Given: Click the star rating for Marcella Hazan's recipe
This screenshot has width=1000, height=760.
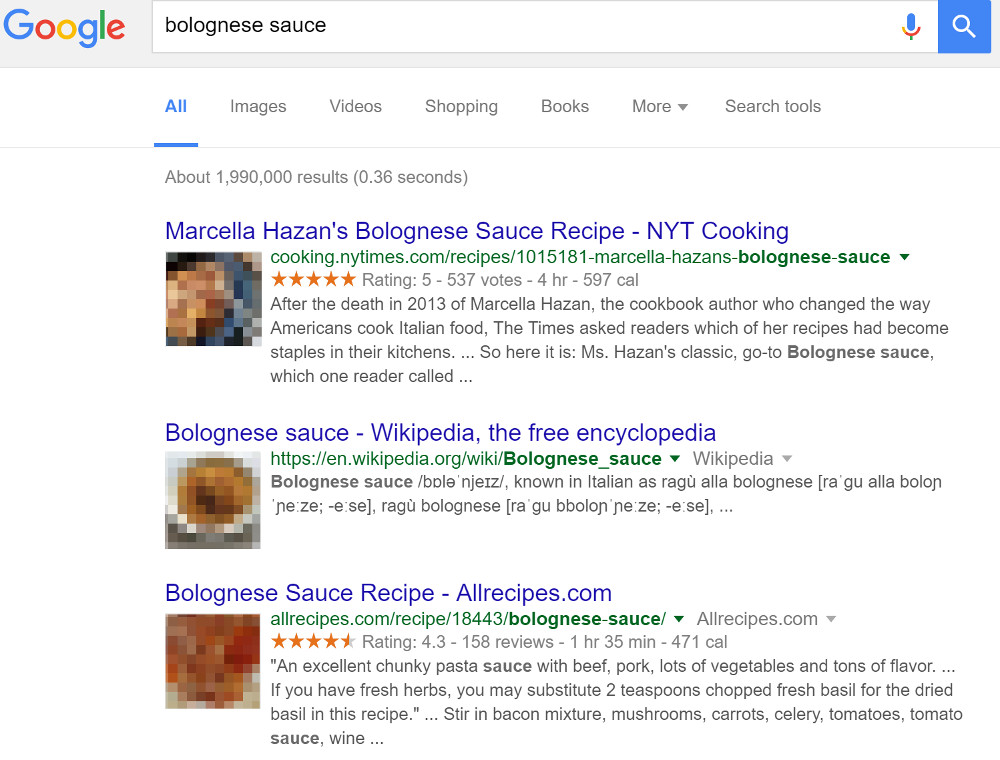Looking at the screenshot, I should click(x=311, y=280).
